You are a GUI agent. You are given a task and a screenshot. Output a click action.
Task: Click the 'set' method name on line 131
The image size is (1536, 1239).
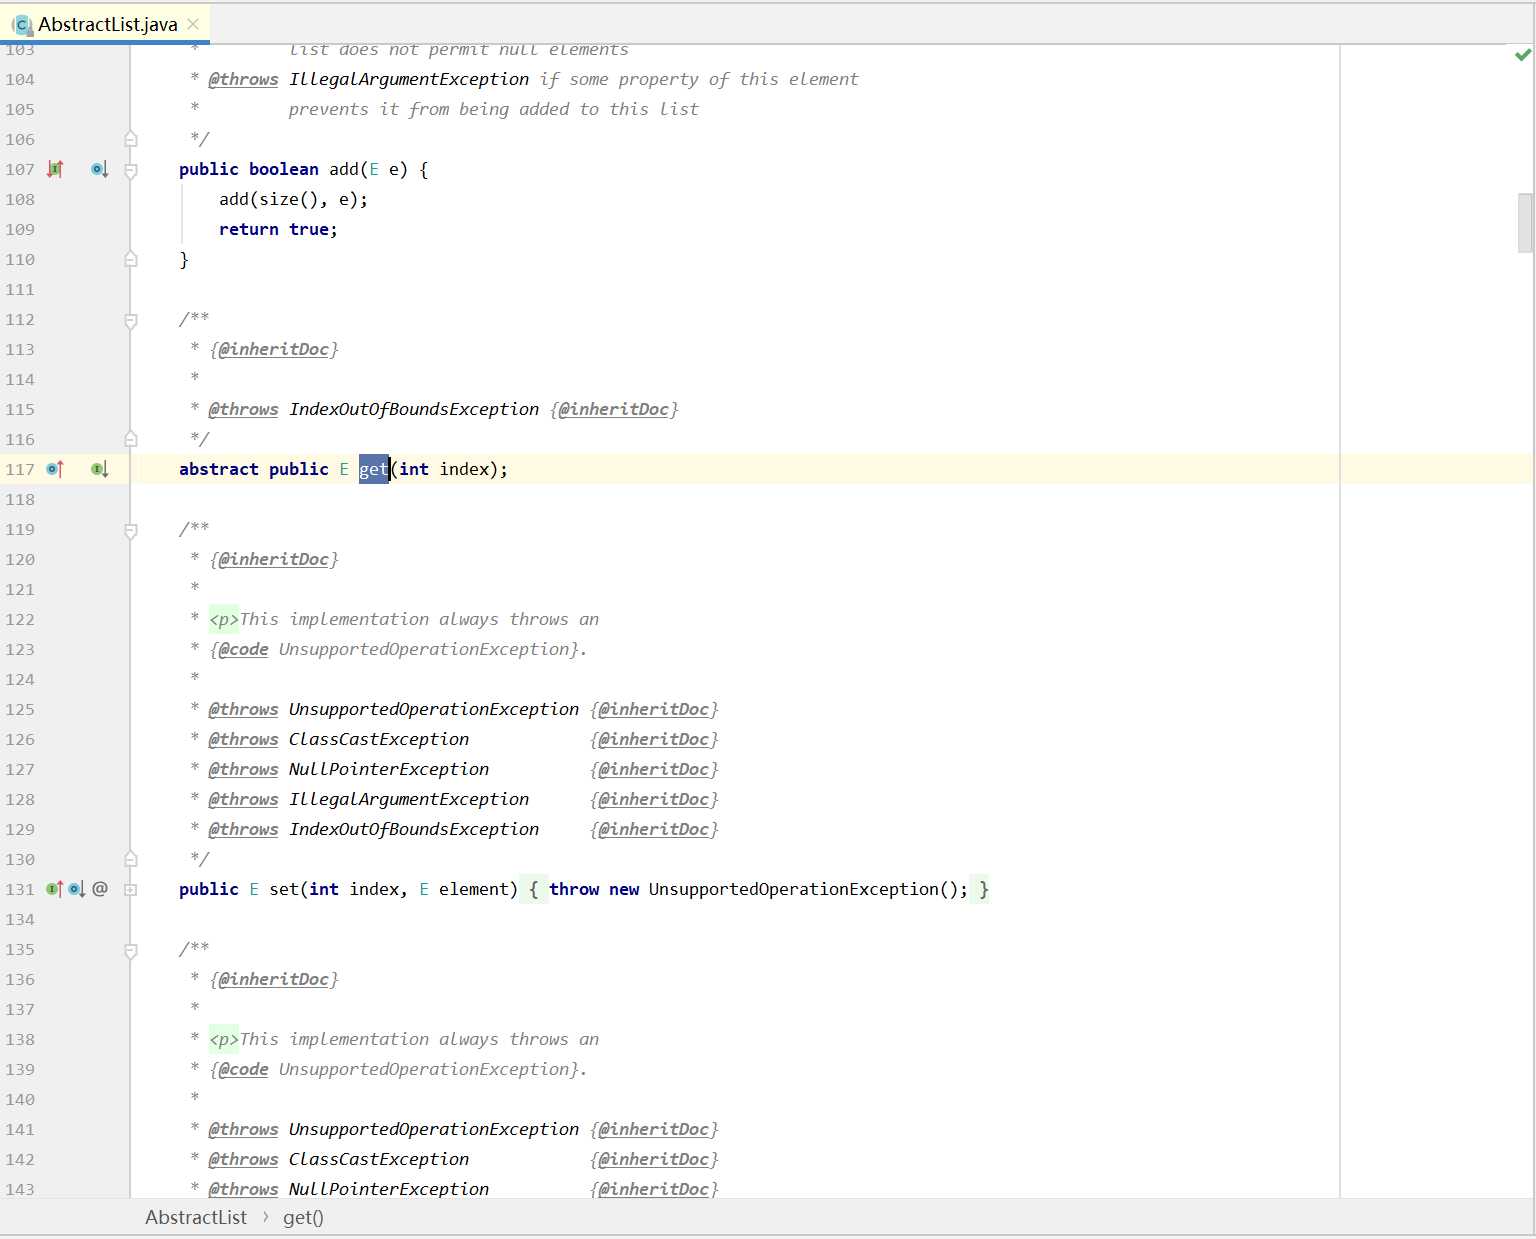(284, 889)
